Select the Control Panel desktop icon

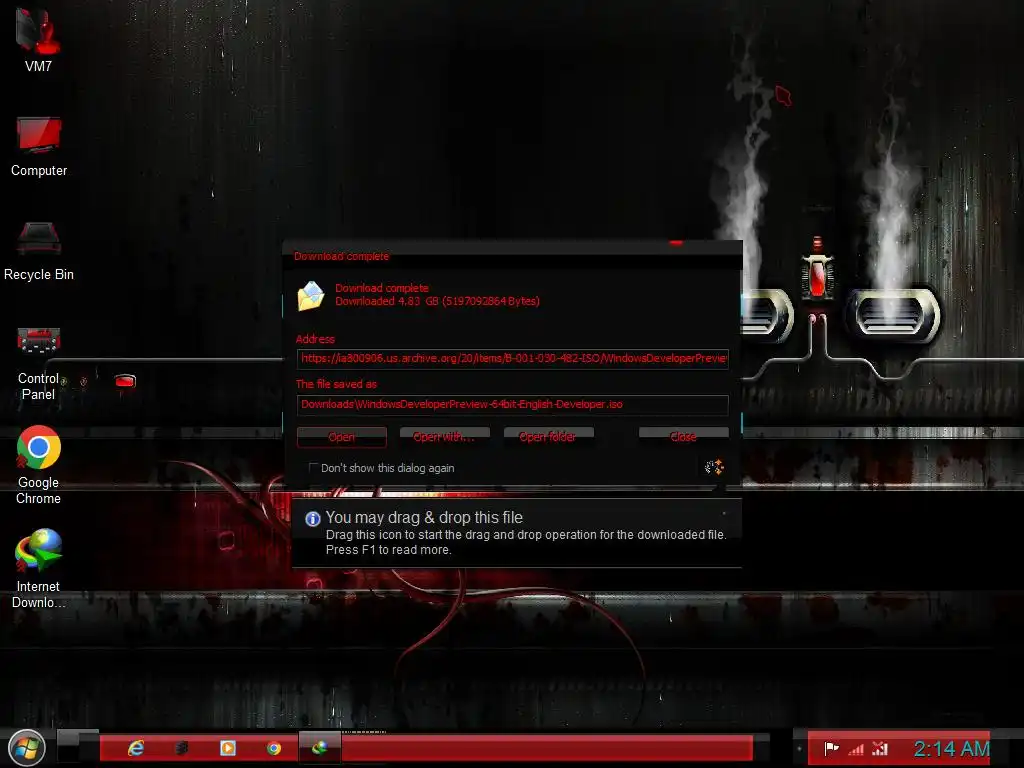click(x=38, y=363)
